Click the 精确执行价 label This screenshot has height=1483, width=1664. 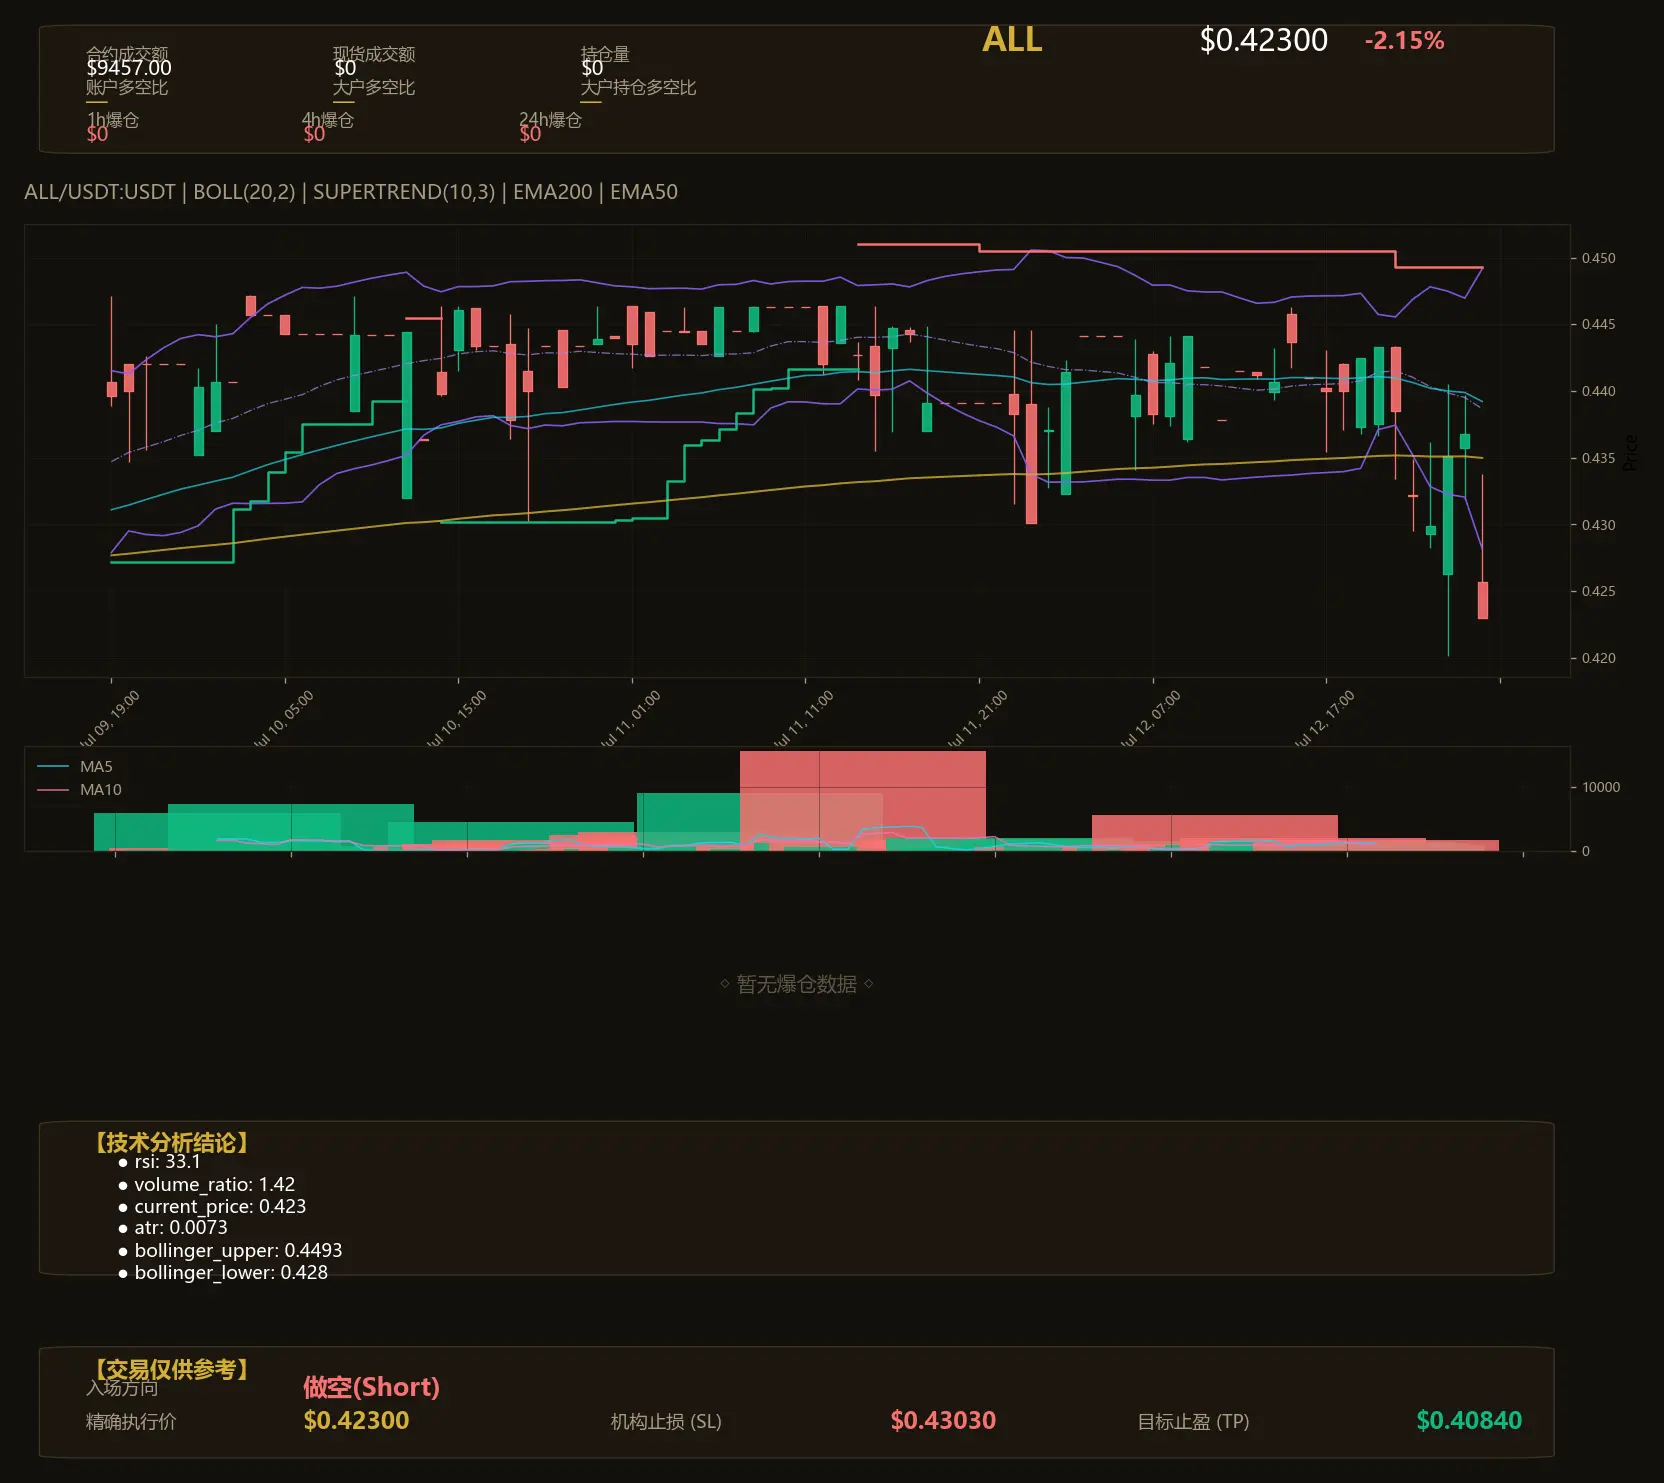point(131,1422)
